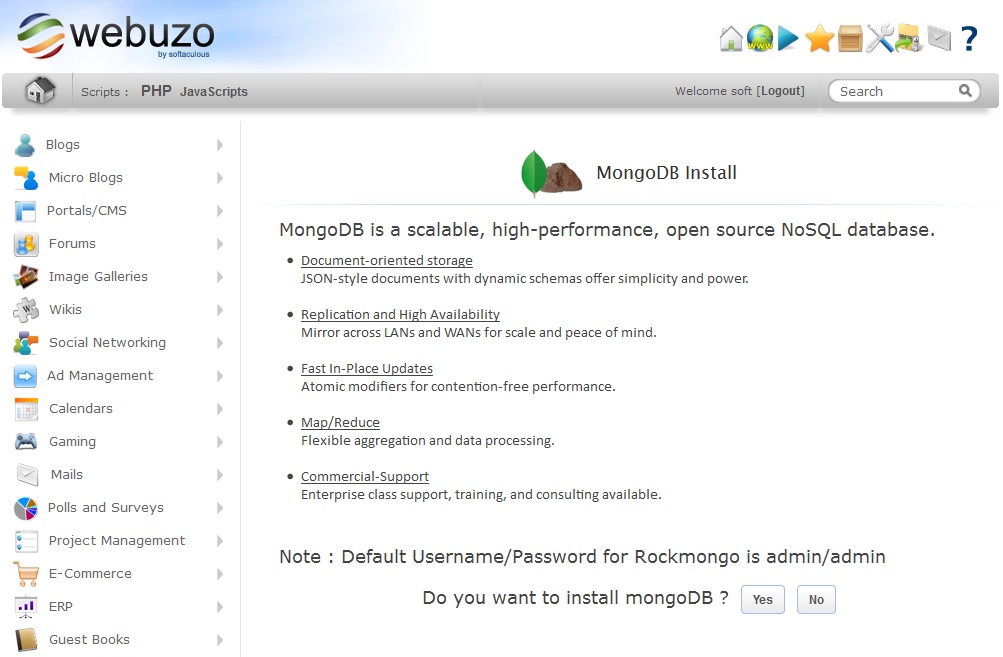Expand the Social Networking category arrow
The width and height of the screenshot is (1003, 657).
pyautogui.click(x=219, y=343)
